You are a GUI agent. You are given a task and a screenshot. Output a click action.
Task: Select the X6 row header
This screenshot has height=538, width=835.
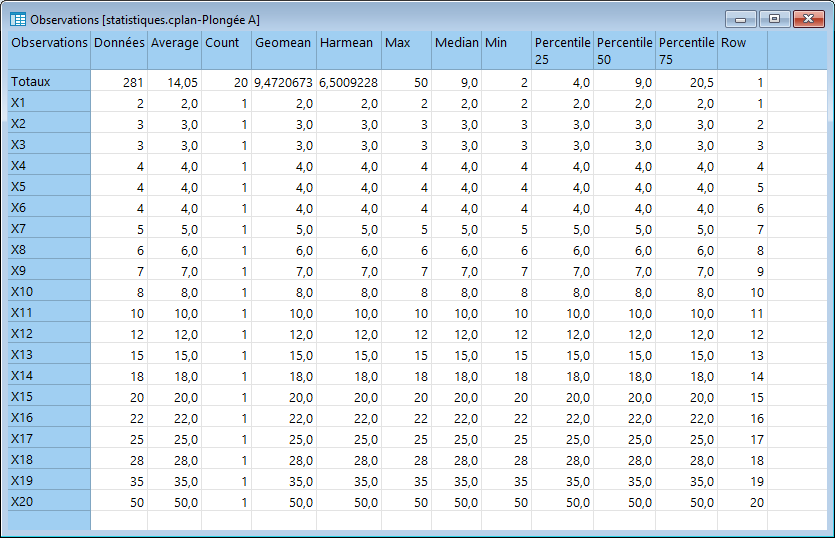(x=49, y=207)
